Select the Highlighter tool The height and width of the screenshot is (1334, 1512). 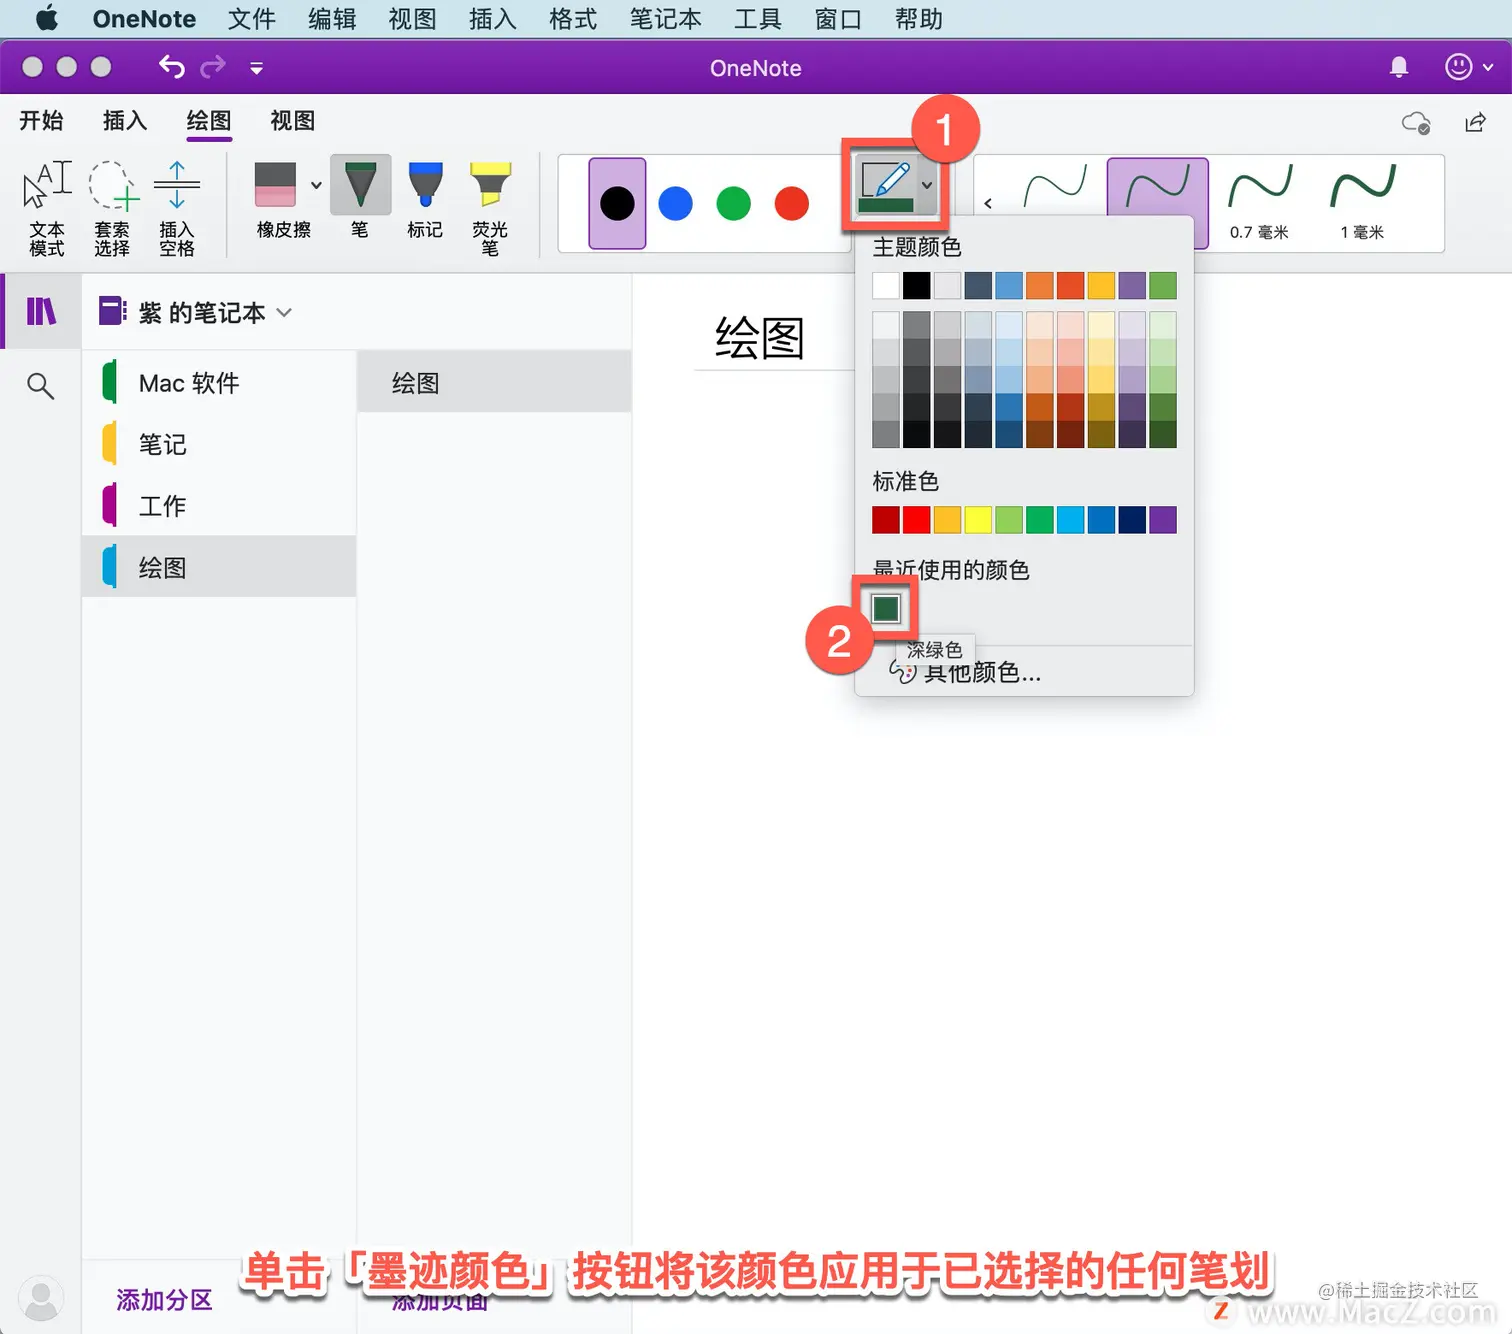click(490, 208)
